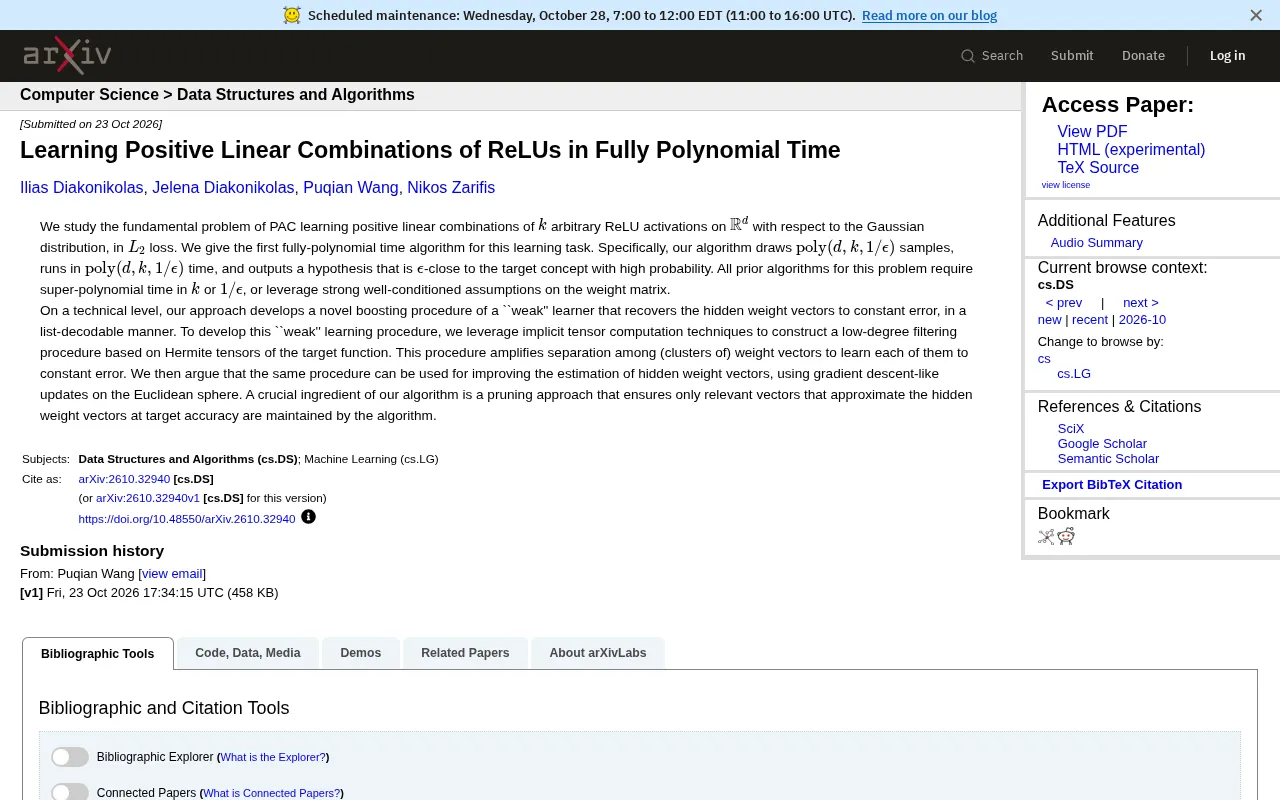Viewport: 1280px width, 800px height.
Task: Open Related Papers tab
Action: click(465, 653)
